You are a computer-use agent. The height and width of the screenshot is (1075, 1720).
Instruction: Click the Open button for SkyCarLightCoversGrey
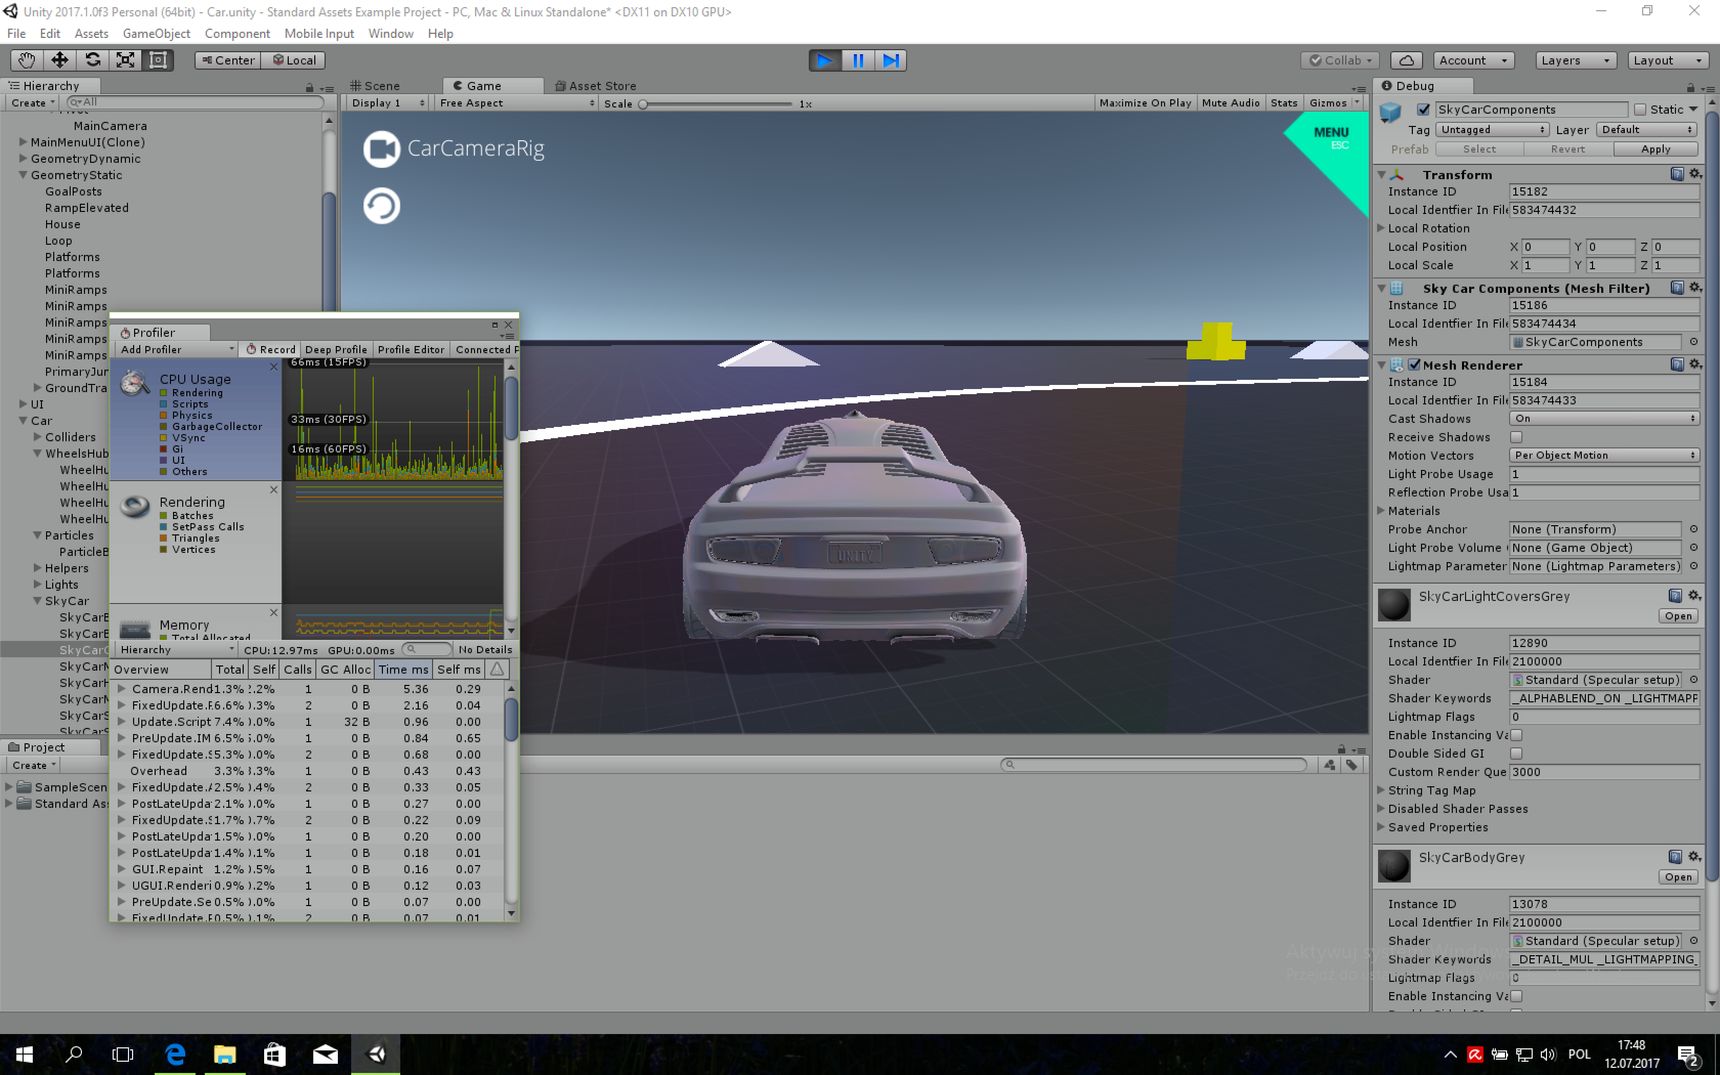tap(1677, 616)
